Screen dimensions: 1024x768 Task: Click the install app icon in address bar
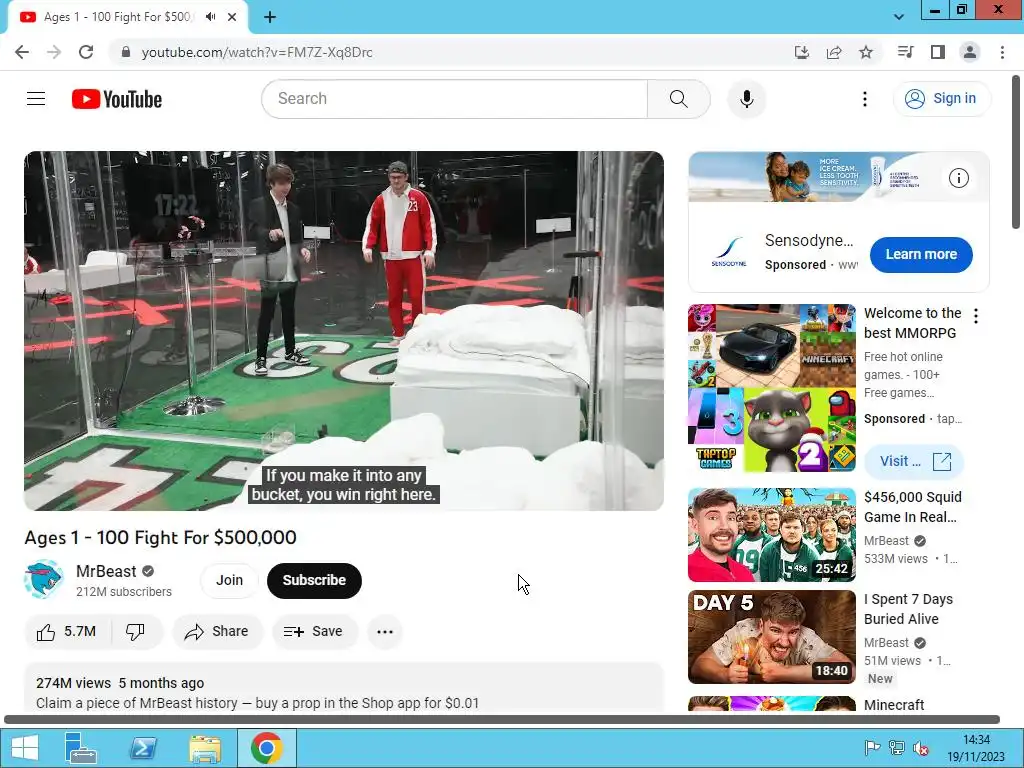click(x=801, y=52)
